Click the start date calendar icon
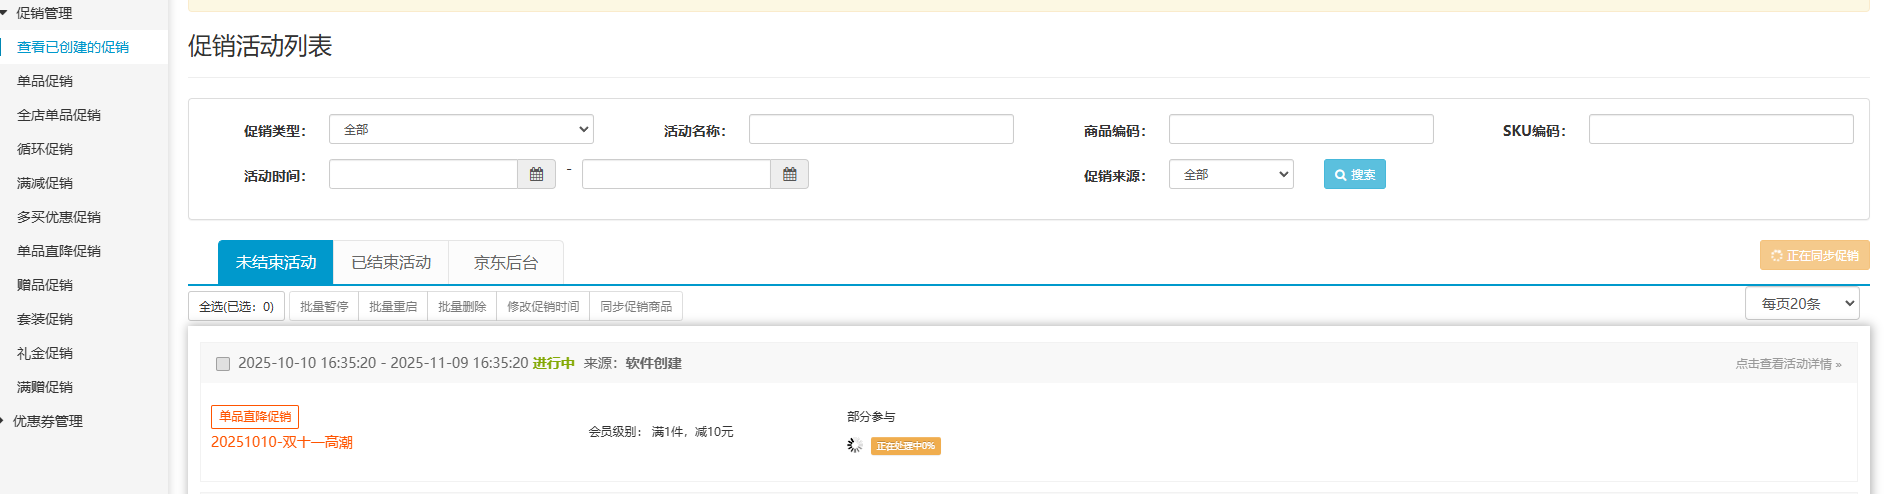Image resolution: width=1887 pixels, height=494 pixels. tap(536, 175)
